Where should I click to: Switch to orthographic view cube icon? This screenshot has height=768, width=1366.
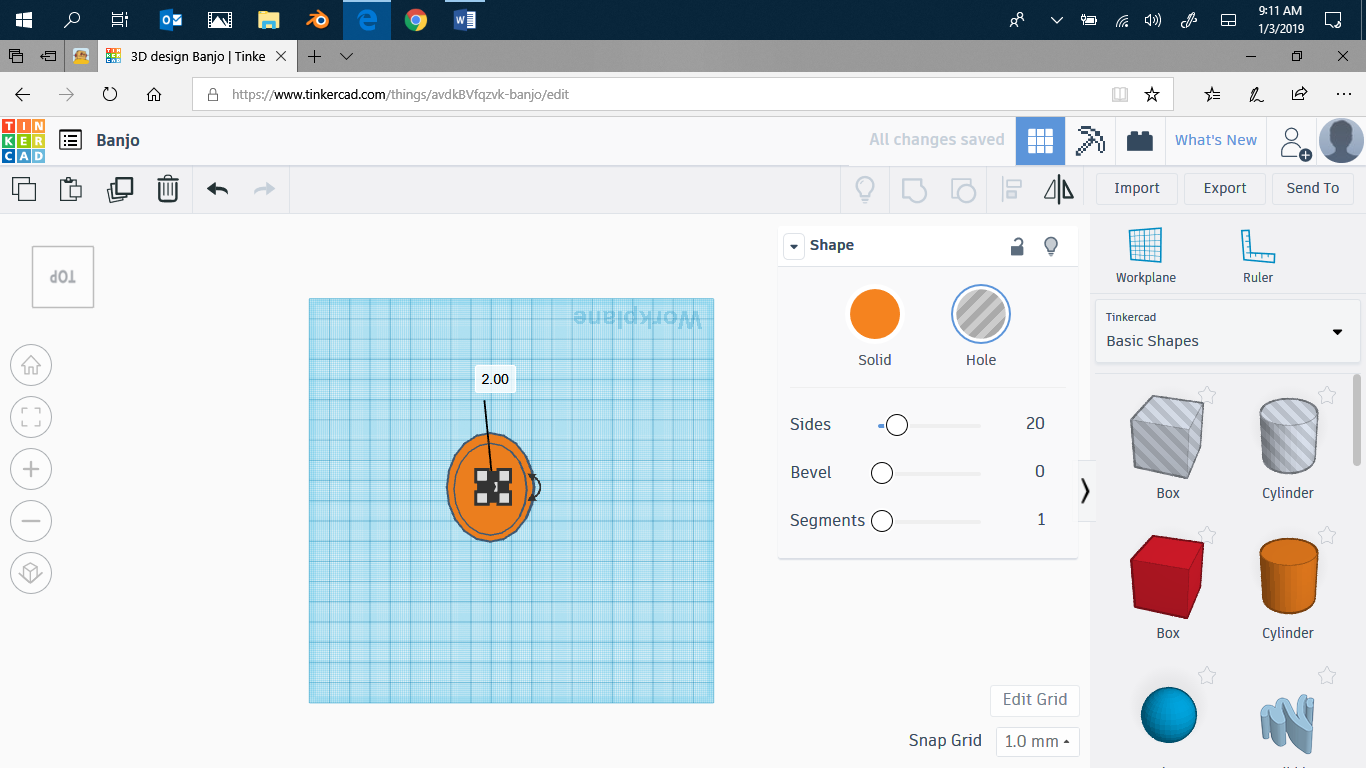click(31, 573)
